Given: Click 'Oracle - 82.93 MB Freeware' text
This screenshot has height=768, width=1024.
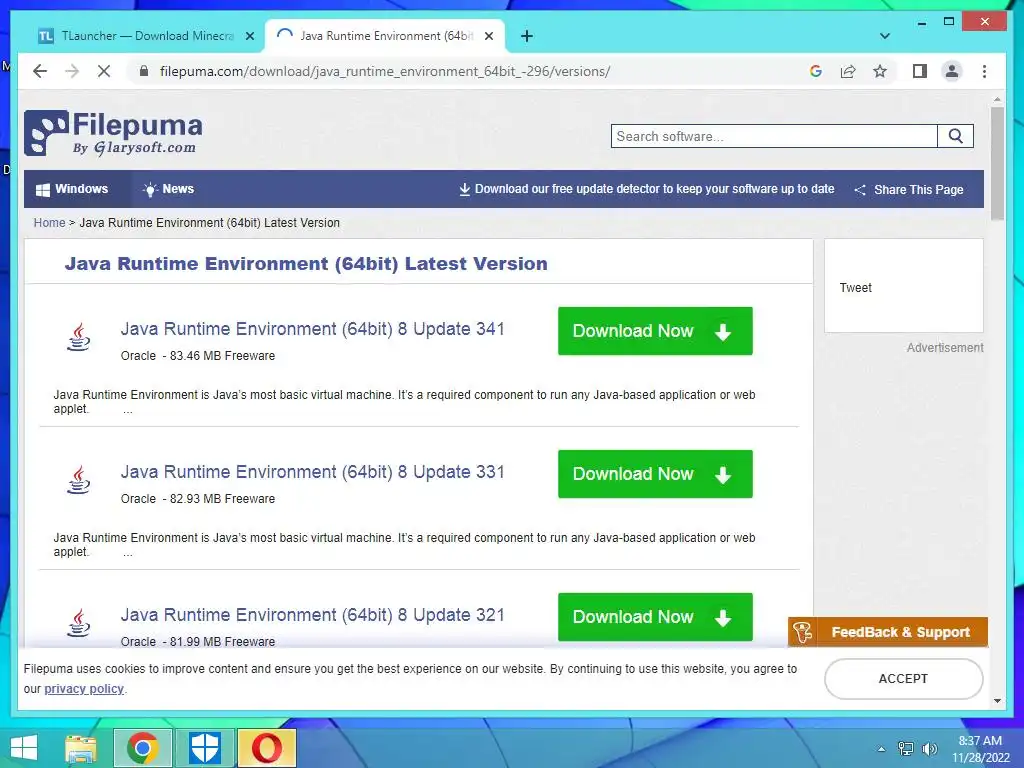Looking at the screenshot, I should [x=198, y=499].
